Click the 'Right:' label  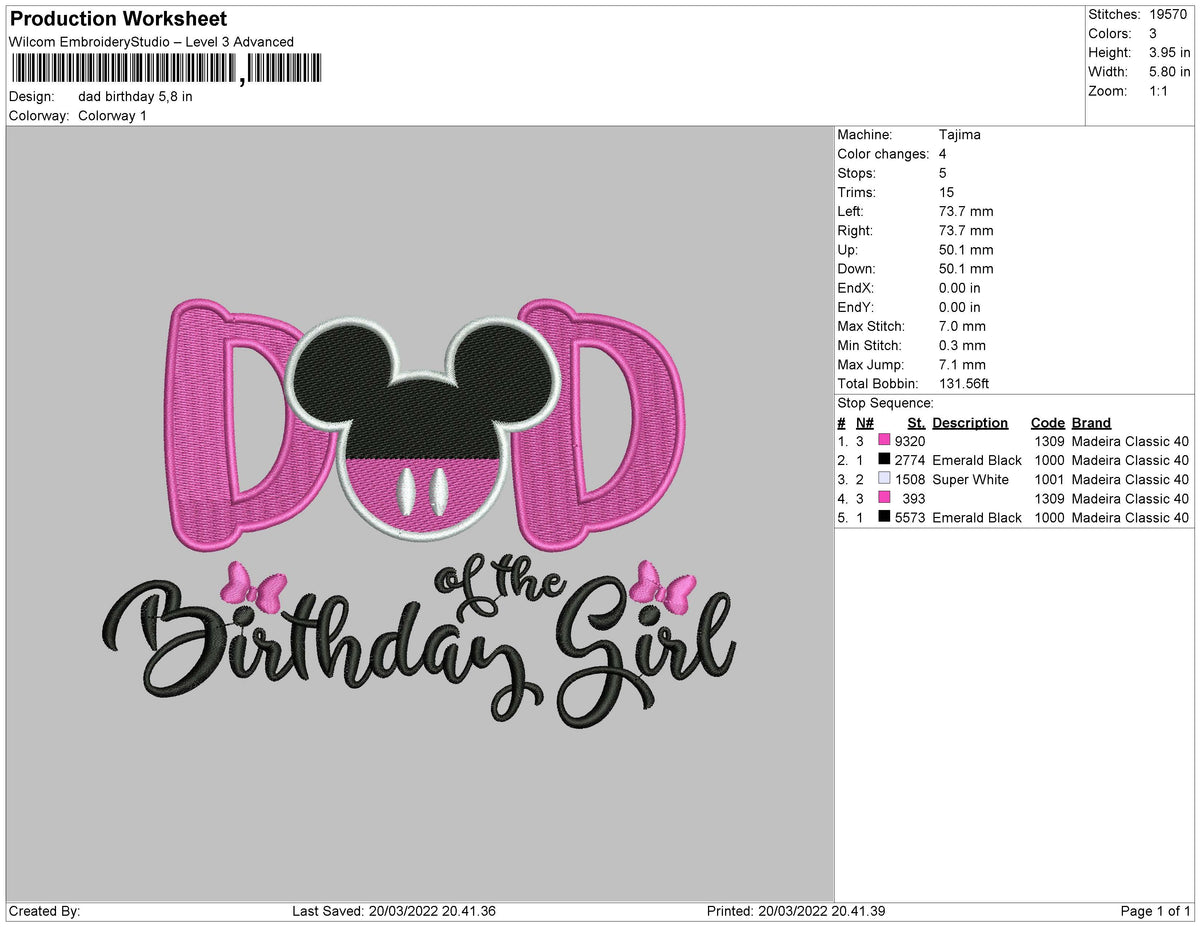(x=854, y=230)
